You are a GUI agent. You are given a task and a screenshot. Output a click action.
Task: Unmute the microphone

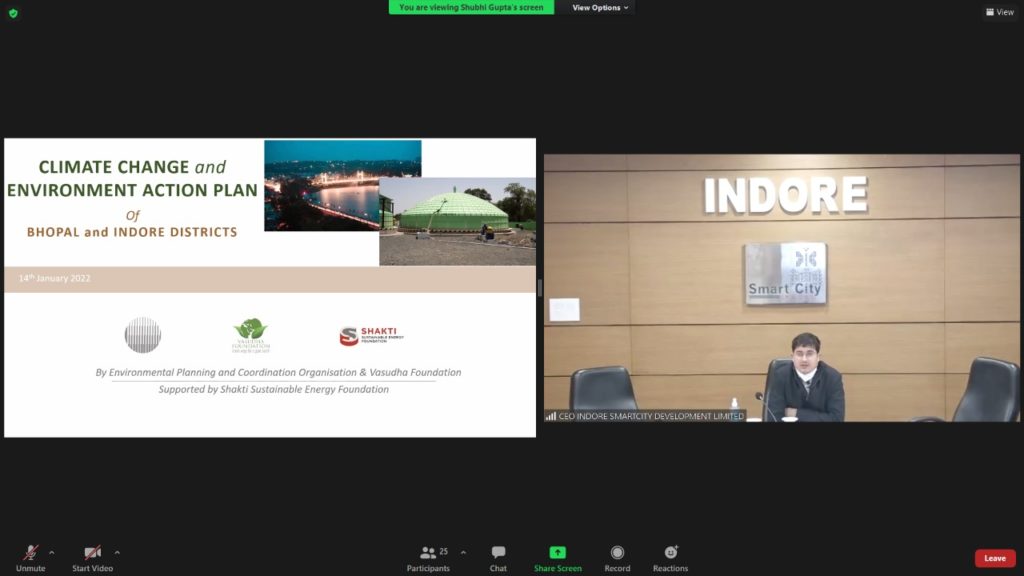pyautogui.click(x=31, y=558)
